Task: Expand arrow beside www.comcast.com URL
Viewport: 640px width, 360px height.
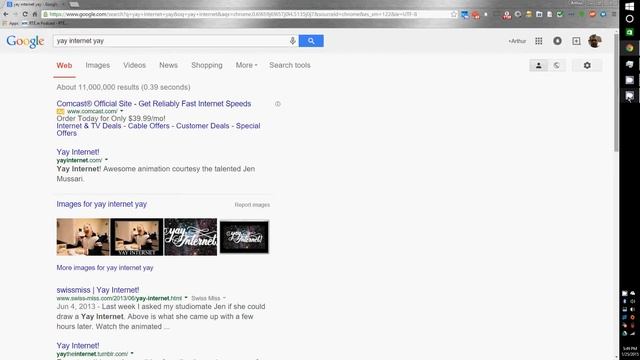Action: pos(121,111)
